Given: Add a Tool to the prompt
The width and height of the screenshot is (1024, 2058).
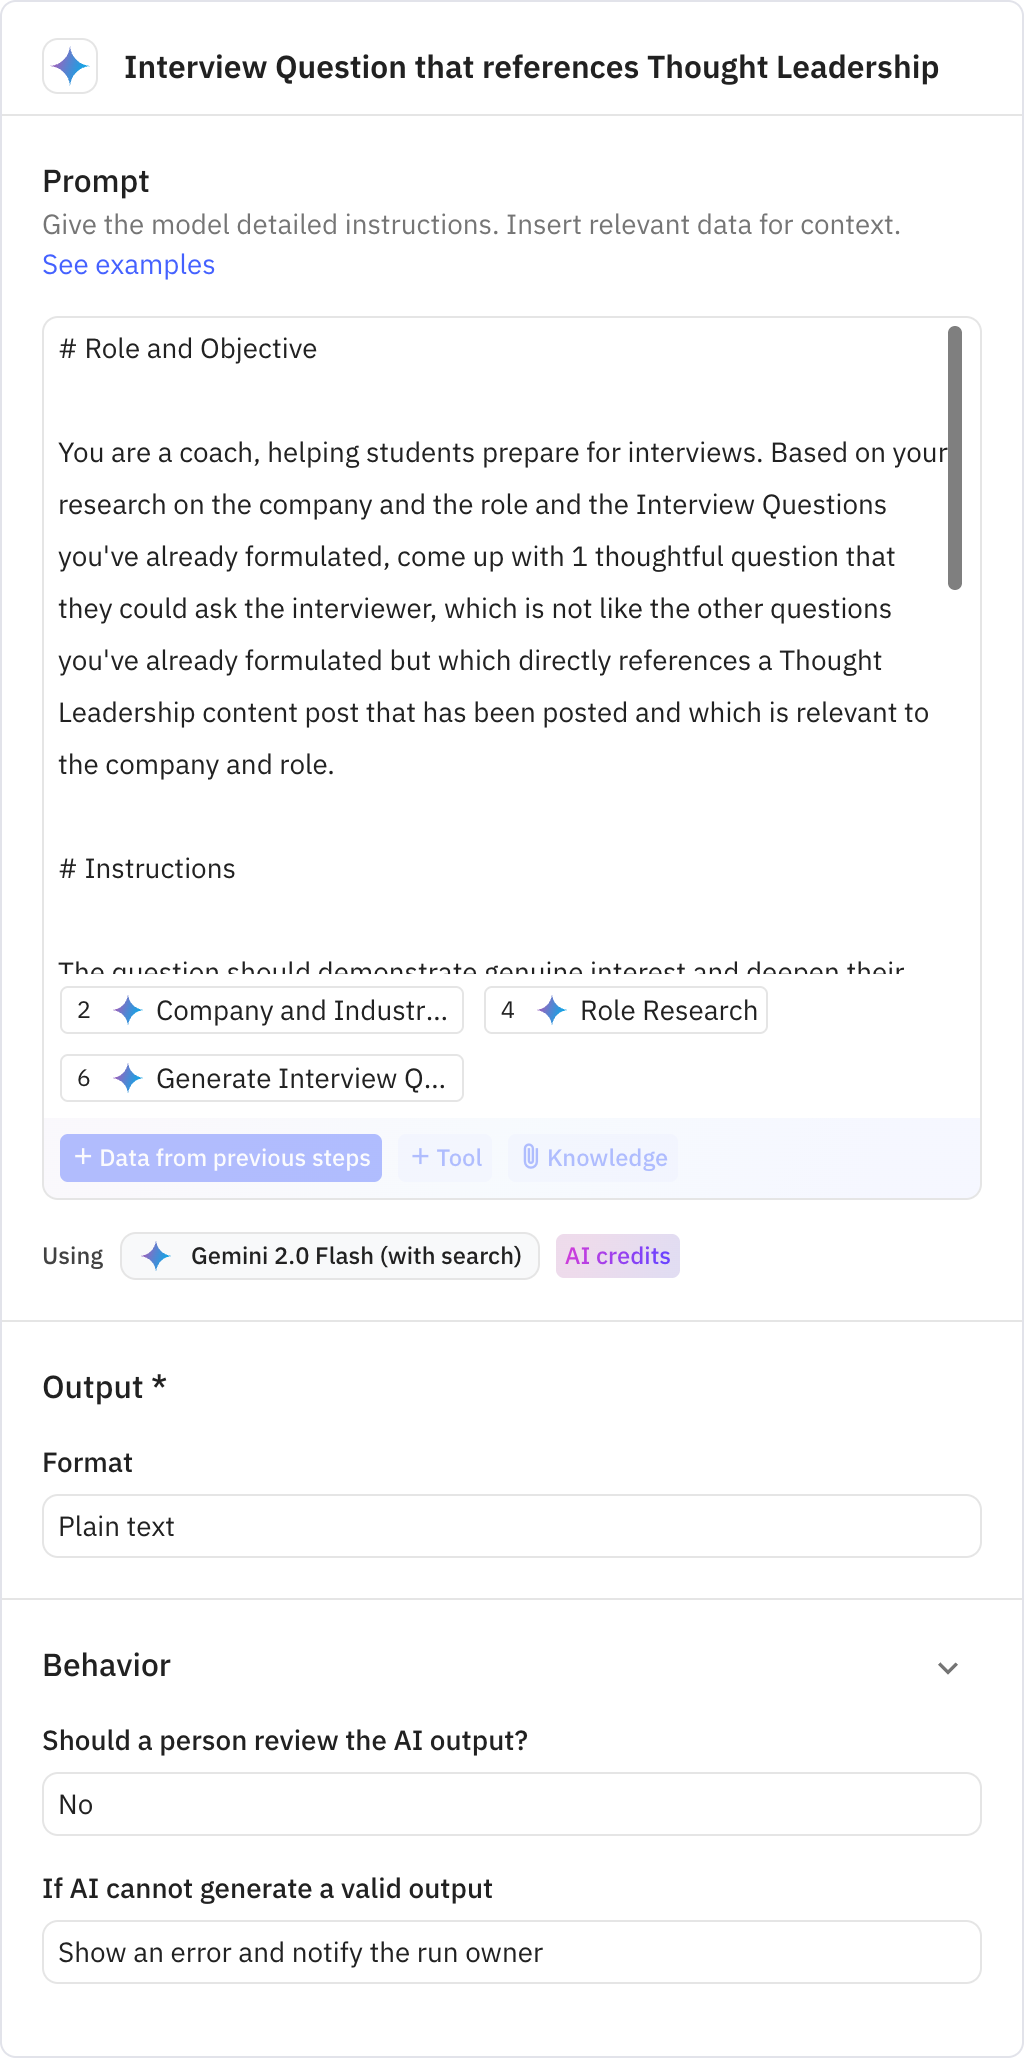Looking at the screenshot, I should tap(445, 1157).
